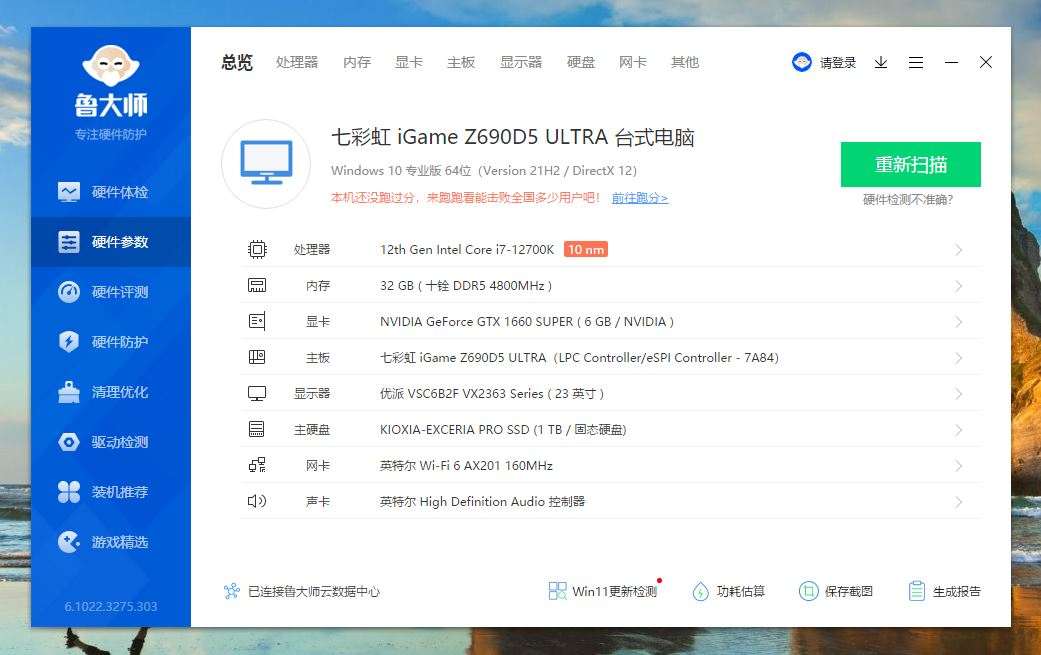Click 英特尔 Wi-Fi 6 AX201 160MHz text

pyautogui.click(x=466, y=465)
